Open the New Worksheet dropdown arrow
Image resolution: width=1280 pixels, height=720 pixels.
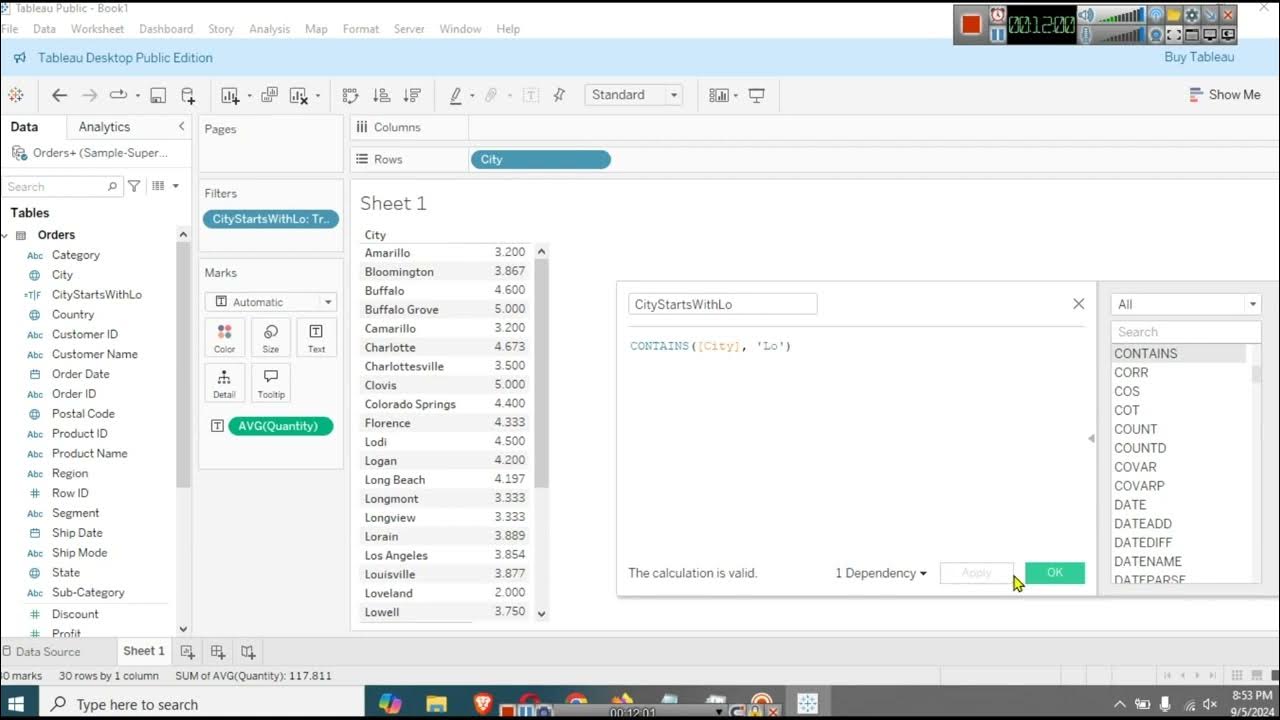tap(249, 96)
